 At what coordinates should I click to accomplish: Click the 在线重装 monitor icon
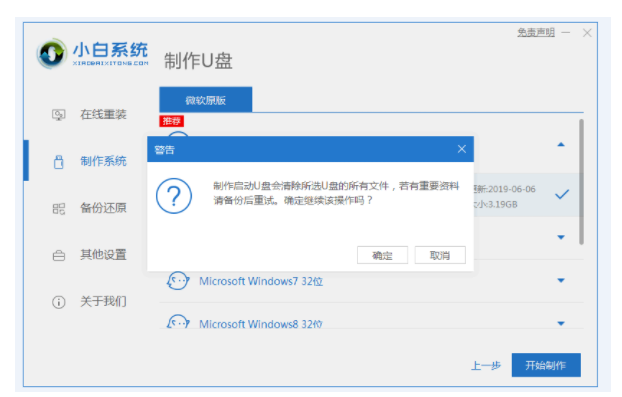(x=59, y=115)
